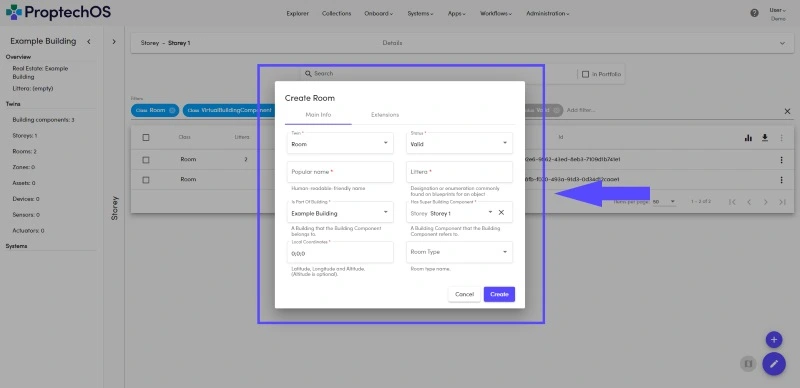This screenshot has height=388, width=800.
Task: Click the ProptechOS logo
Action: pos(58,12)
